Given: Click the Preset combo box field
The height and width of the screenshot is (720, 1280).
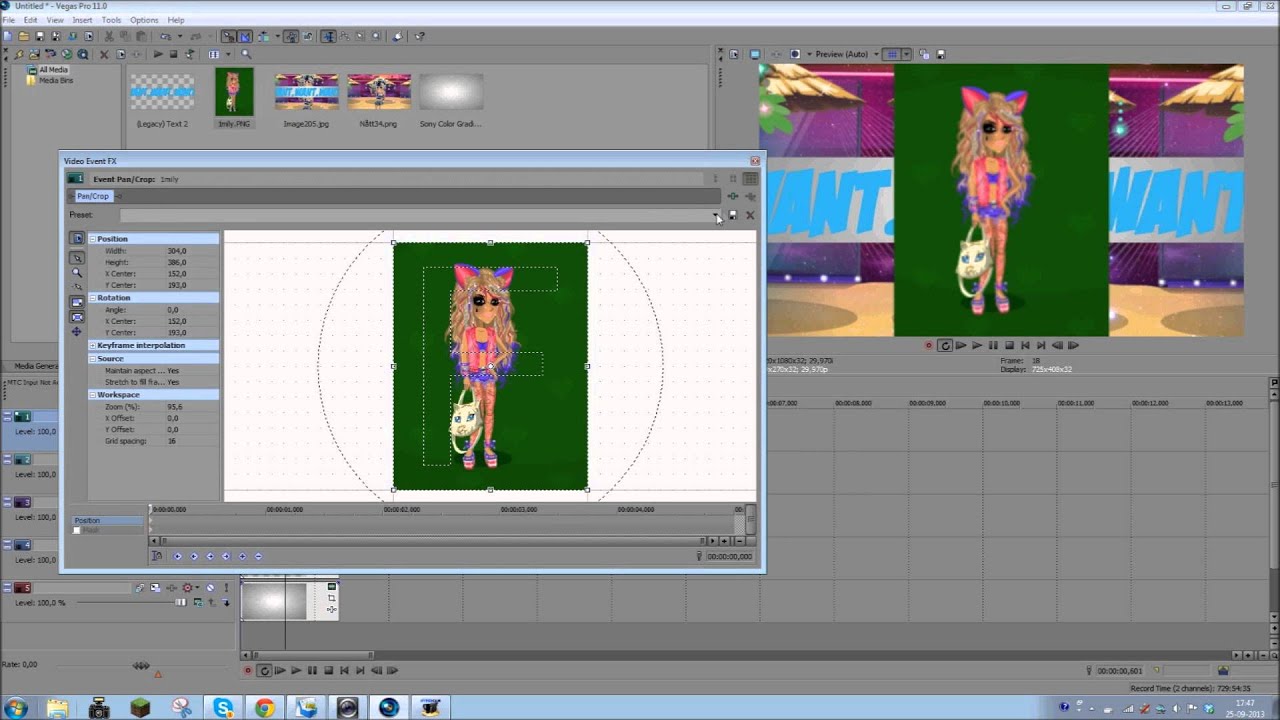Looking at the screenshot, I should point(420,215).
